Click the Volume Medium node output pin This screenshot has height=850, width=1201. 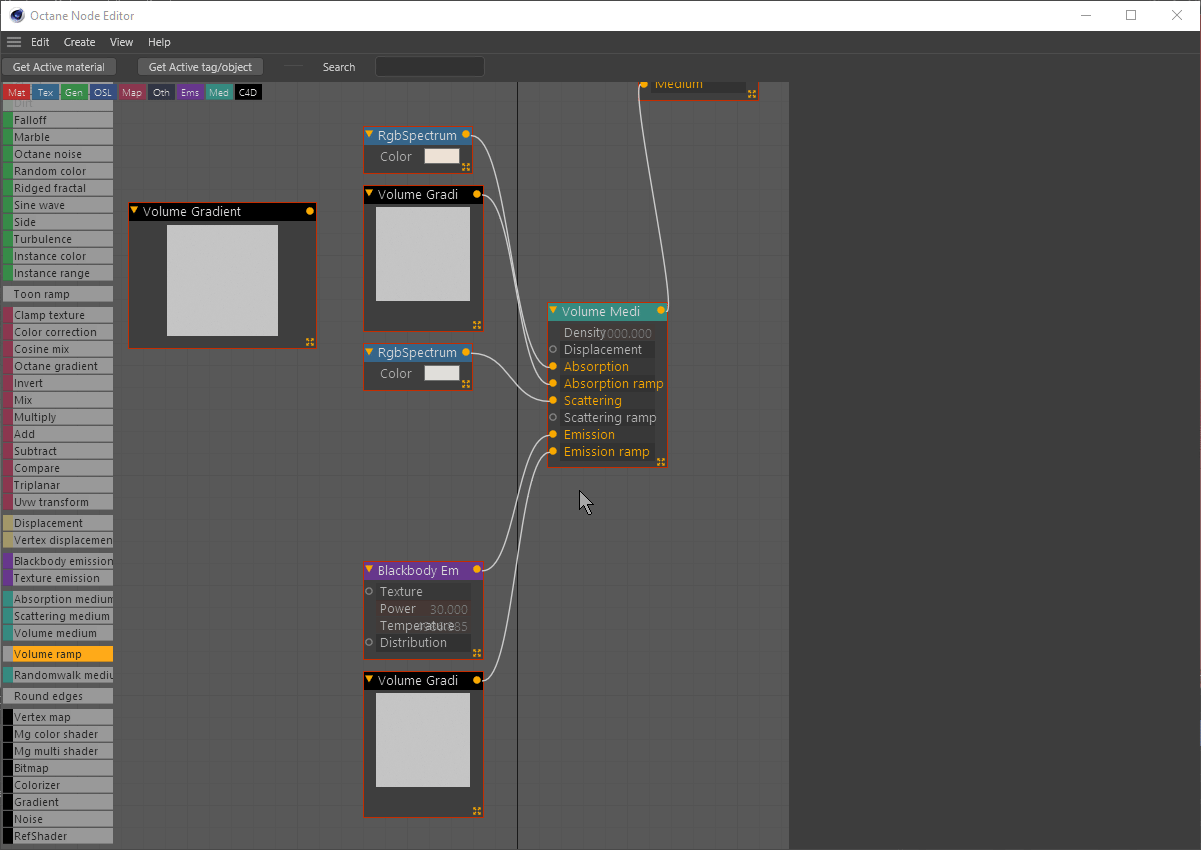[x=661, y=311]
